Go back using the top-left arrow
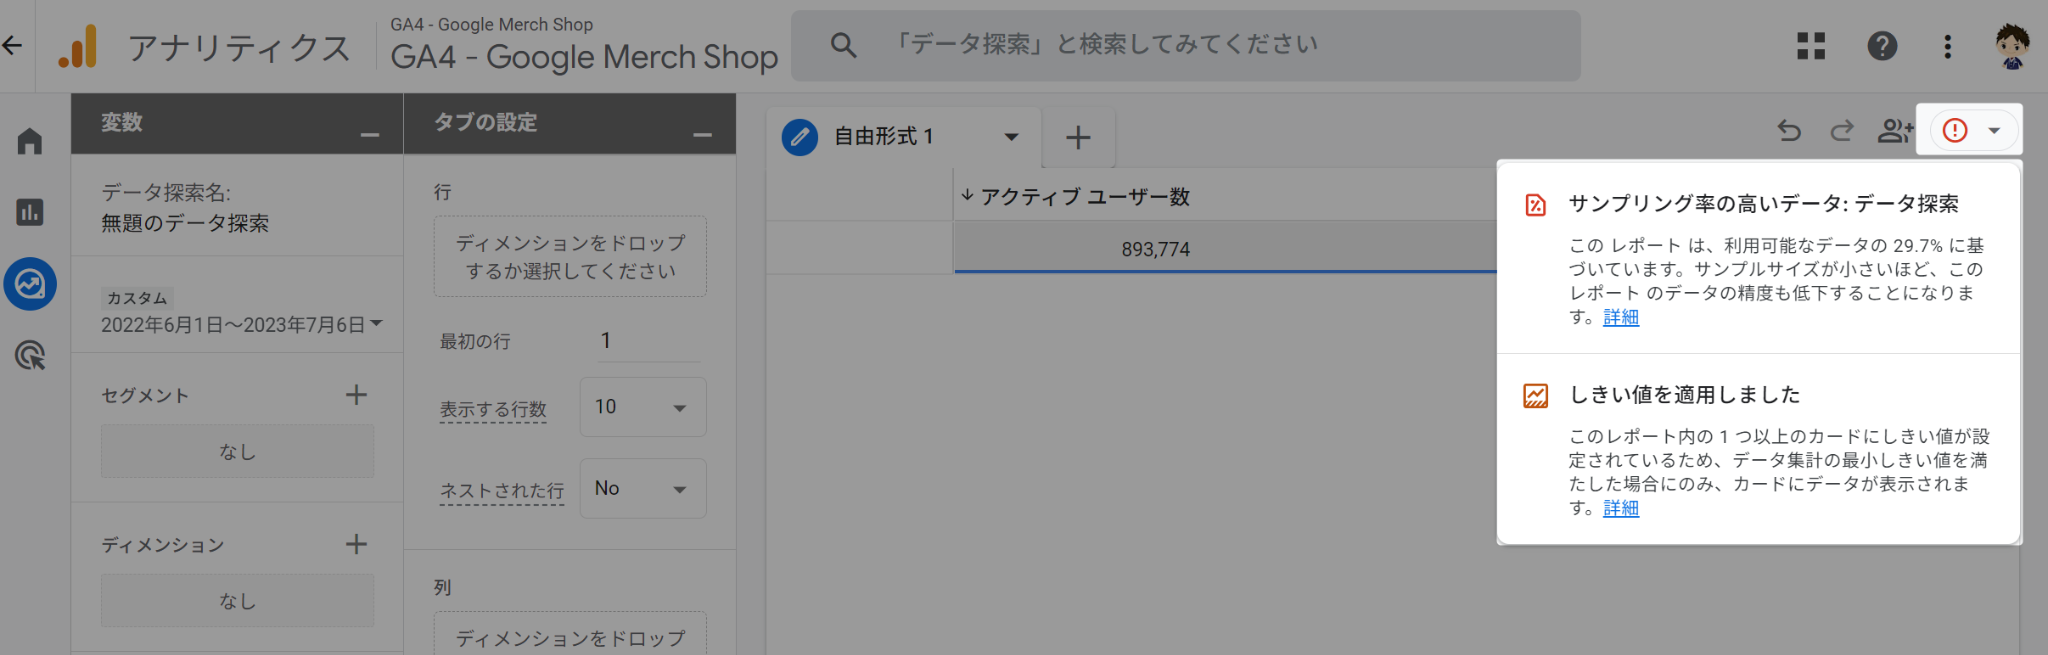2048x655 pixels. click(x=12, y=46)
